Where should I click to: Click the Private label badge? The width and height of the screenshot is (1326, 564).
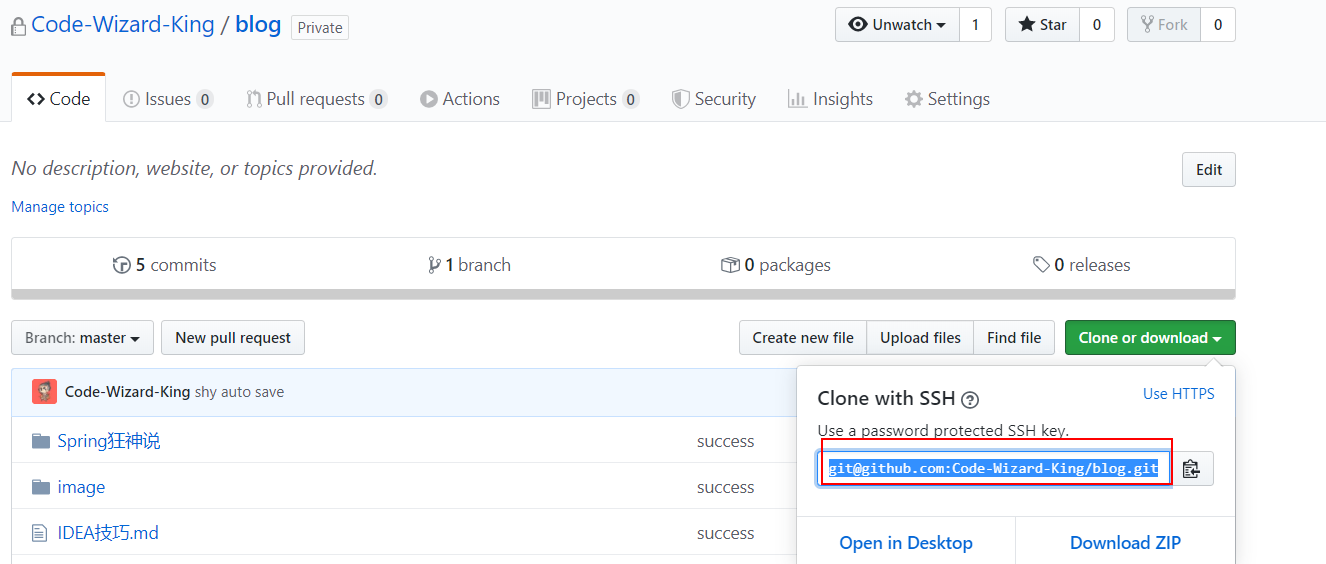(320, 28)
